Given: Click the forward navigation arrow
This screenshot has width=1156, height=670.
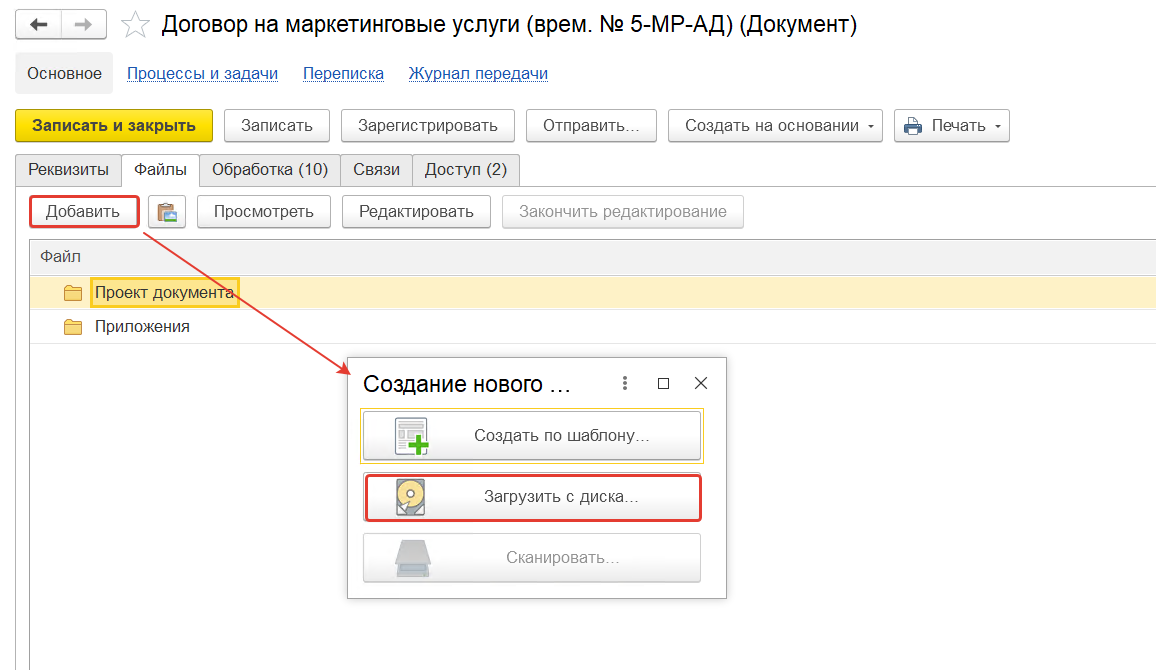Looking at the screenshot, I should coord(85,25).
